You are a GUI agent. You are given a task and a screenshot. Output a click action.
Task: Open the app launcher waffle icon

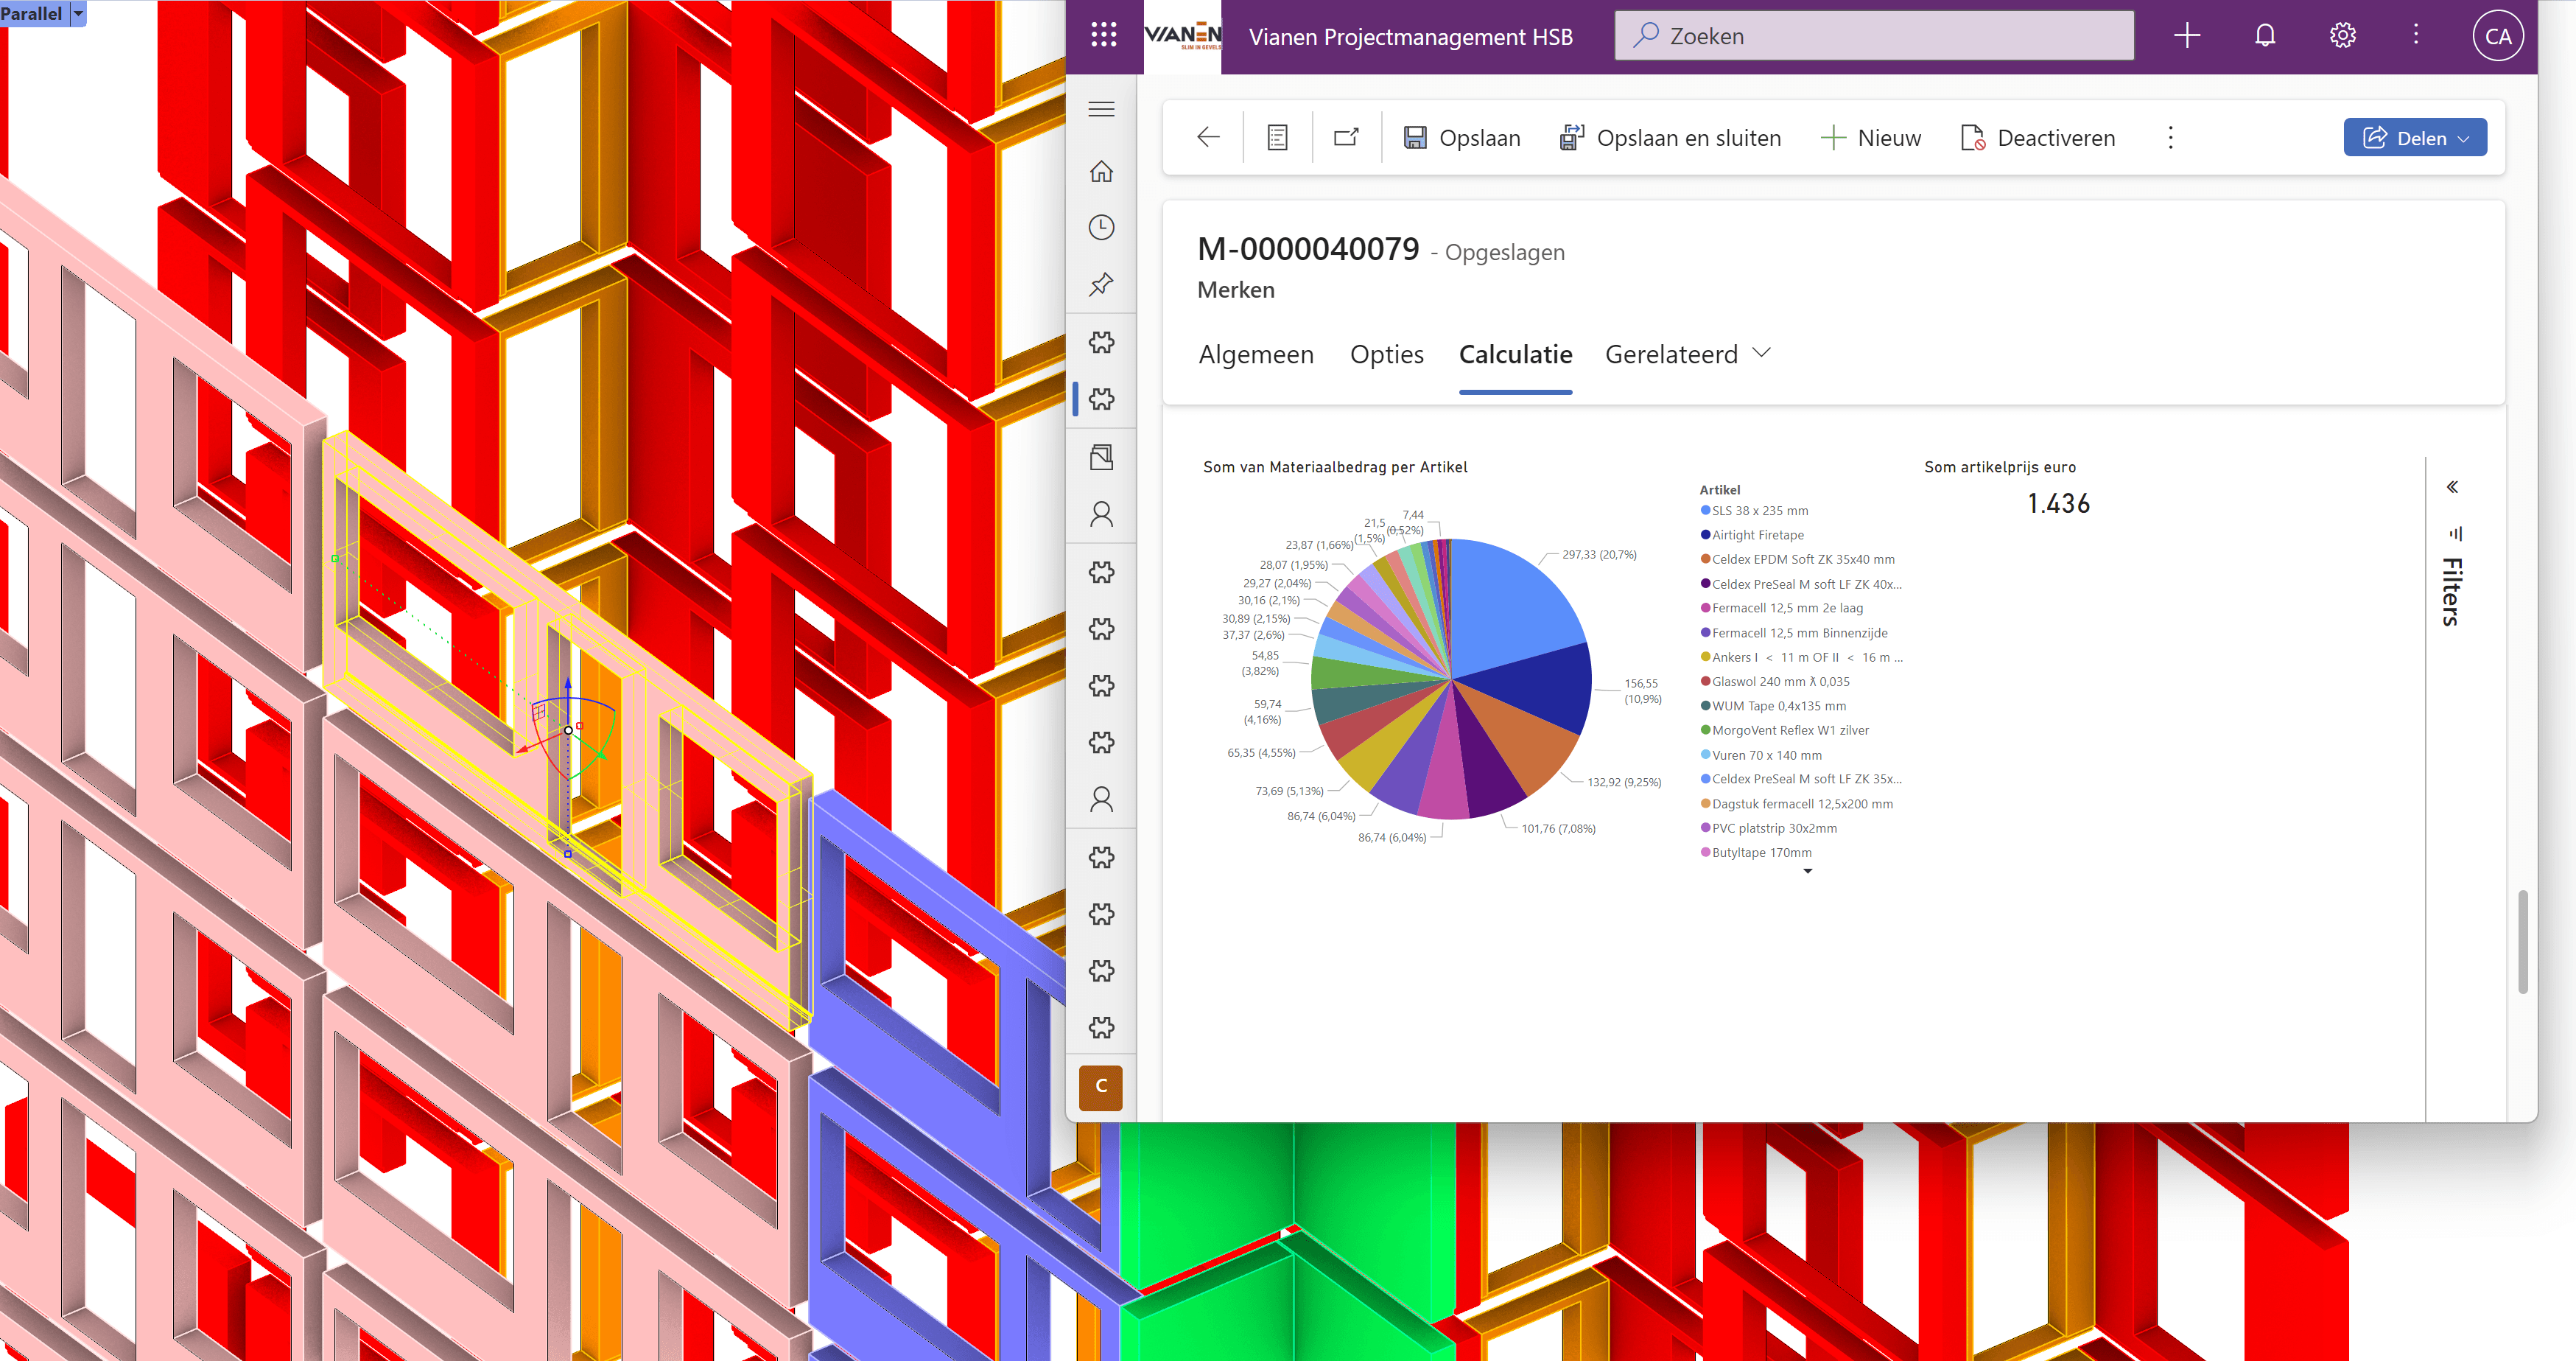(x=1103, y=36)
